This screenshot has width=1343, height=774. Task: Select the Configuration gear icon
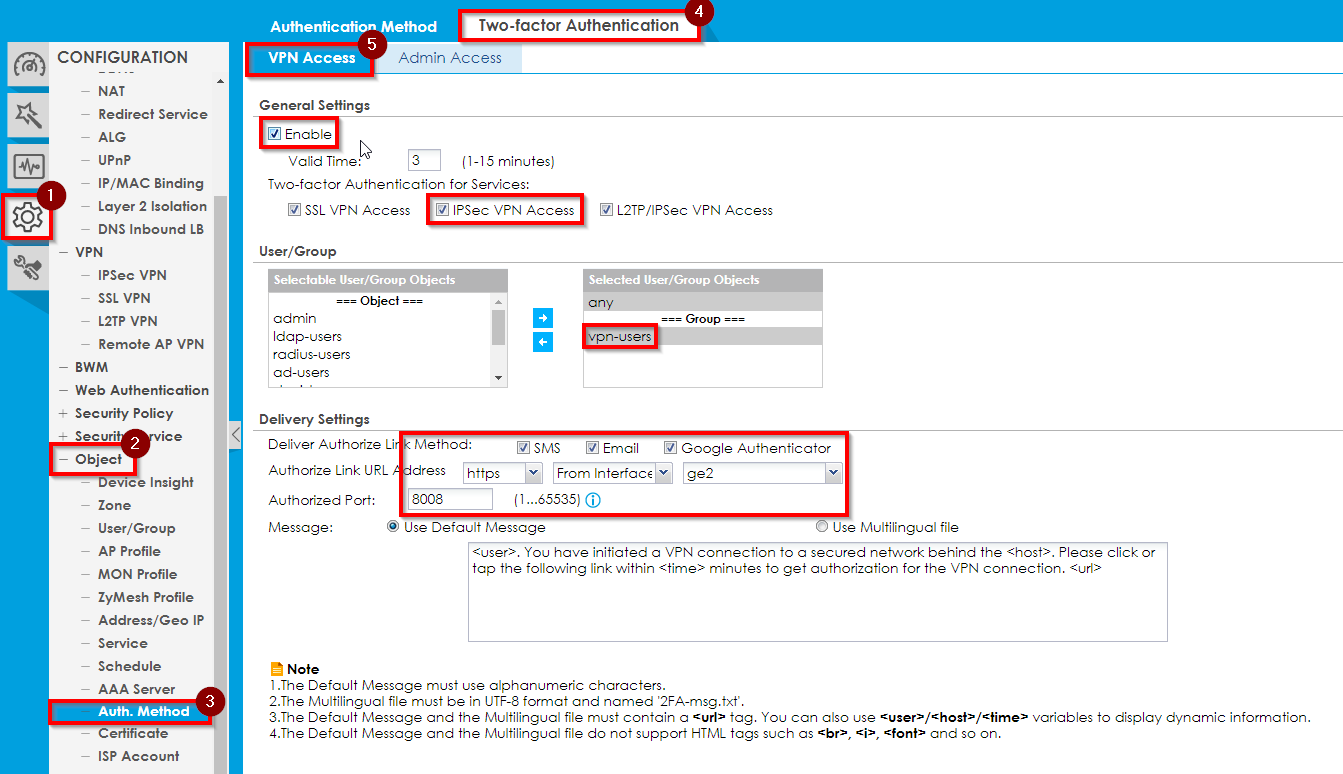(x=27, y=216)
